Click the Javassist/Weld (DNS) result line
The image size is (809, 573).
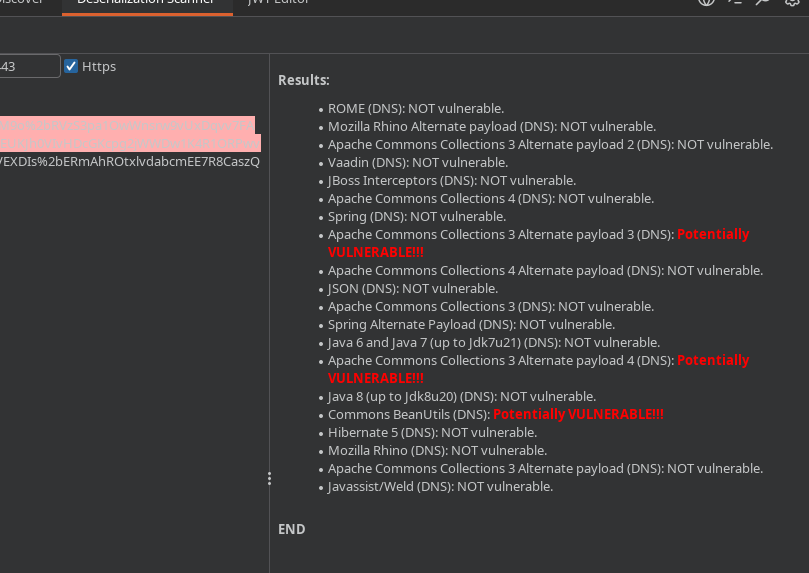coord(440,486)
